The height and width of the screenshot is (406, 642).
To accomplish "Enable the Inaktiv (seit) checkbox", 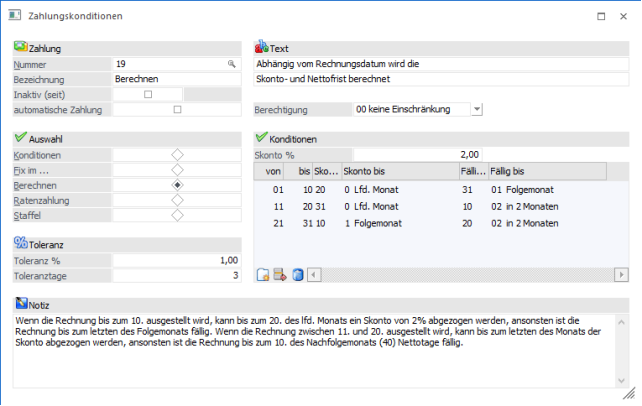I will coord(148,94).
